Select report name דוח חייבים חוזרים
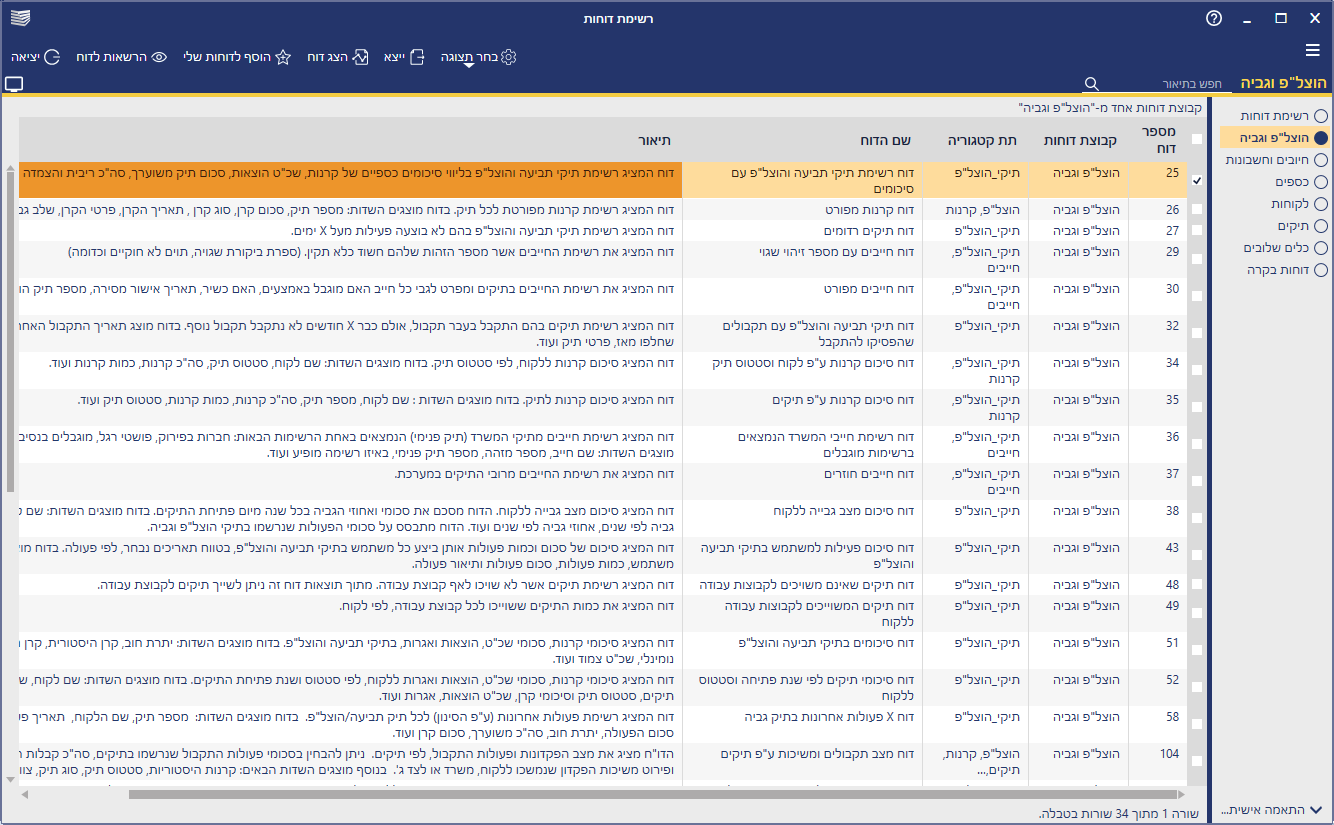 point(870,473)
